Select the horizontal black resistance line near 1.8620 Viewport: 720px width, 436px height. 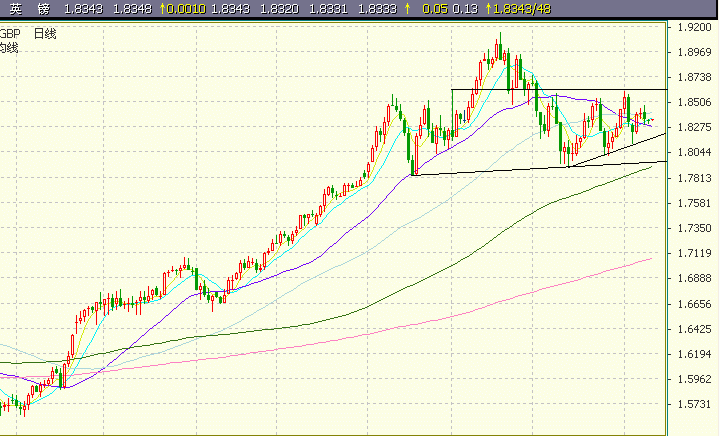[x=559, y=89]
